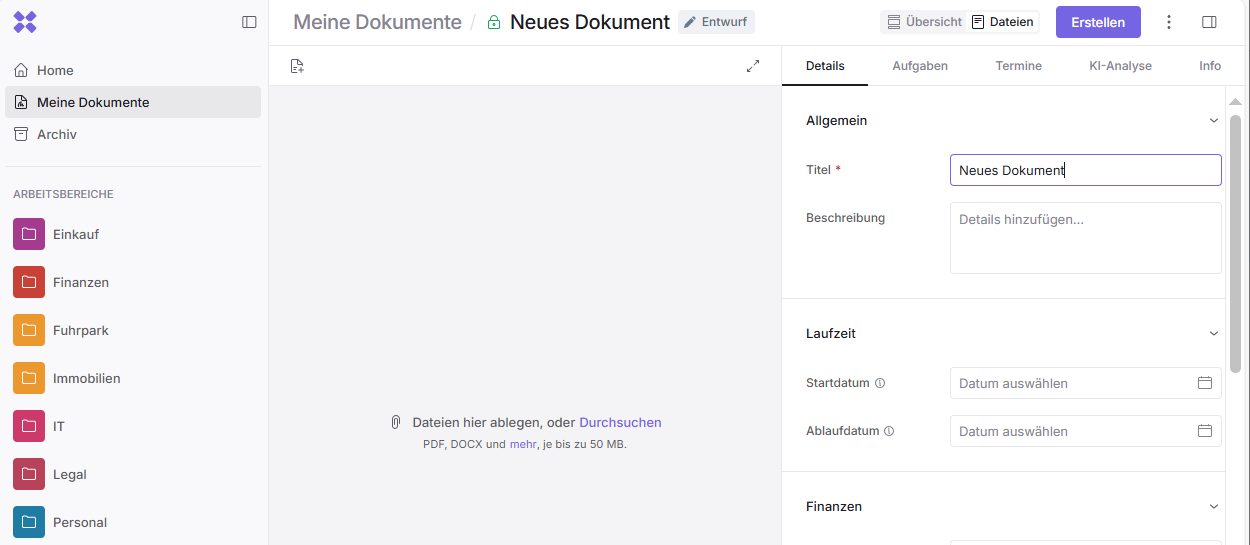Image resolution: width=1250 pixels, height=545 pixels.
Task: Collapse the Allgemein section
Action: [1214, 121]
